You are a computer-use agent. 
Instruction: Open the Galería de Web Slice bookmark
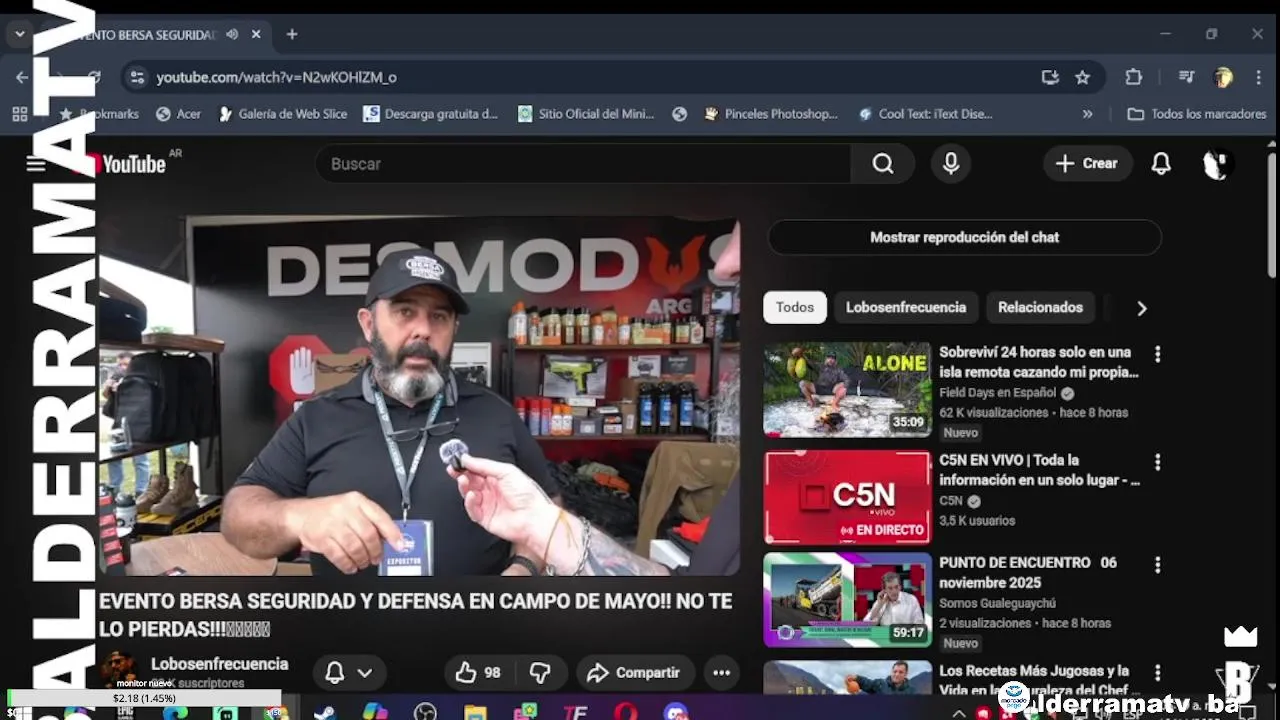(283, 114)
